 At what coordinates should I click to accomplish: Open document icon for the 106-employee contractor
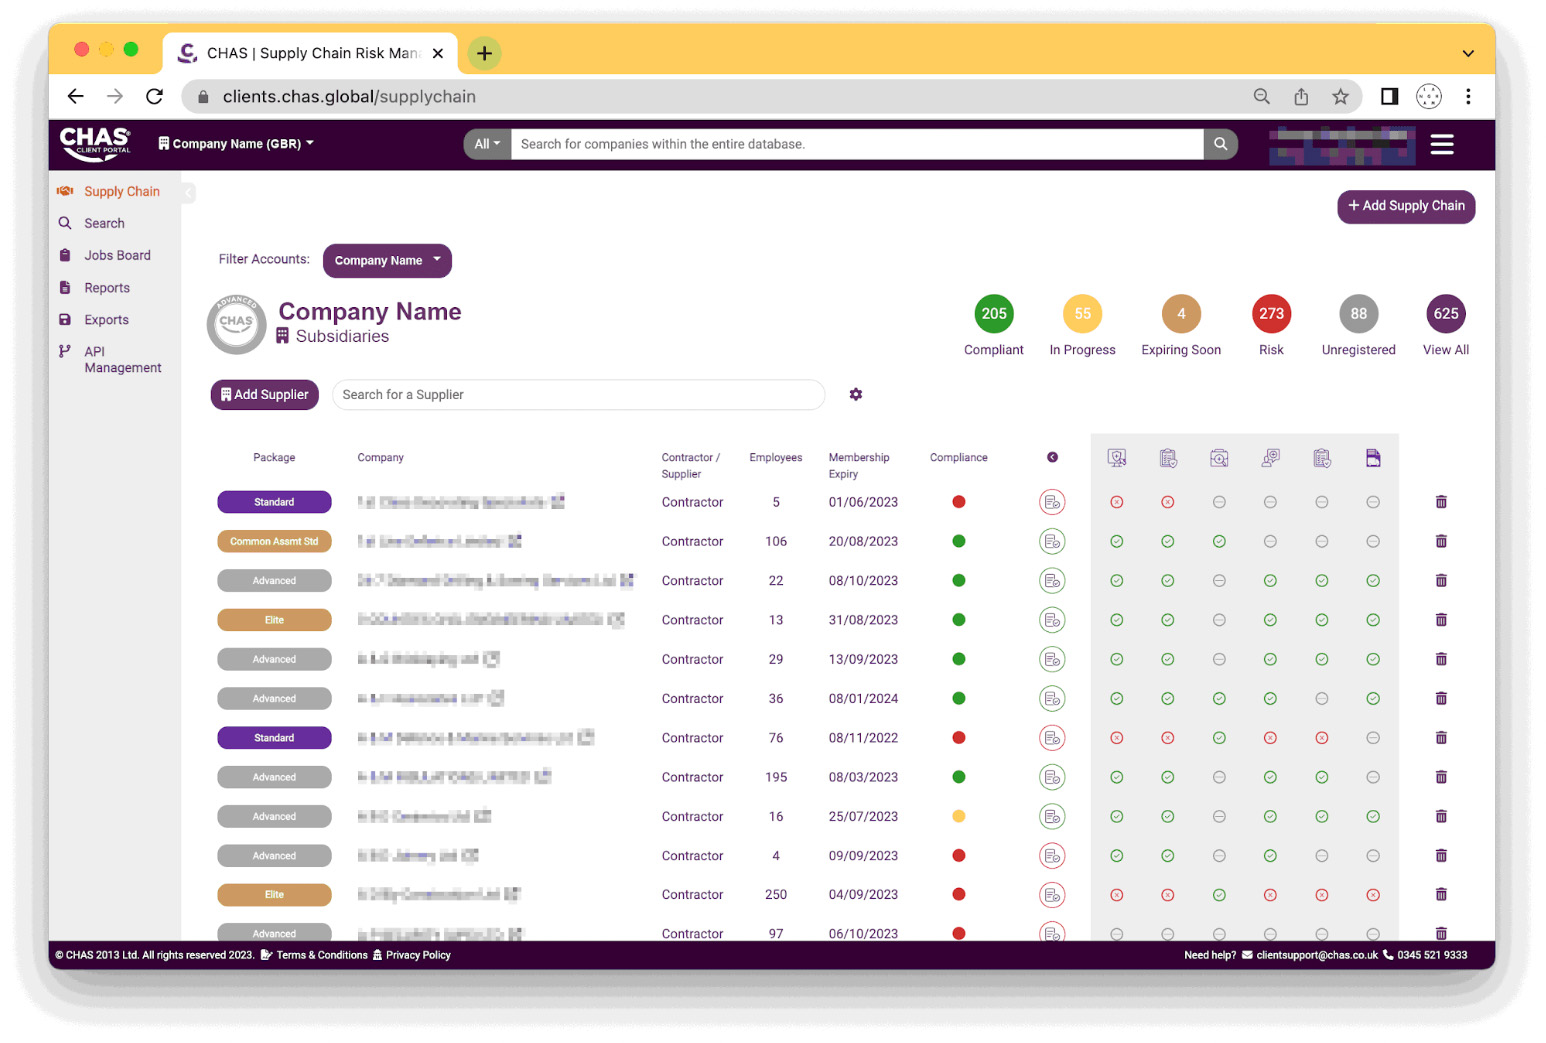(x=1051, y=542)
